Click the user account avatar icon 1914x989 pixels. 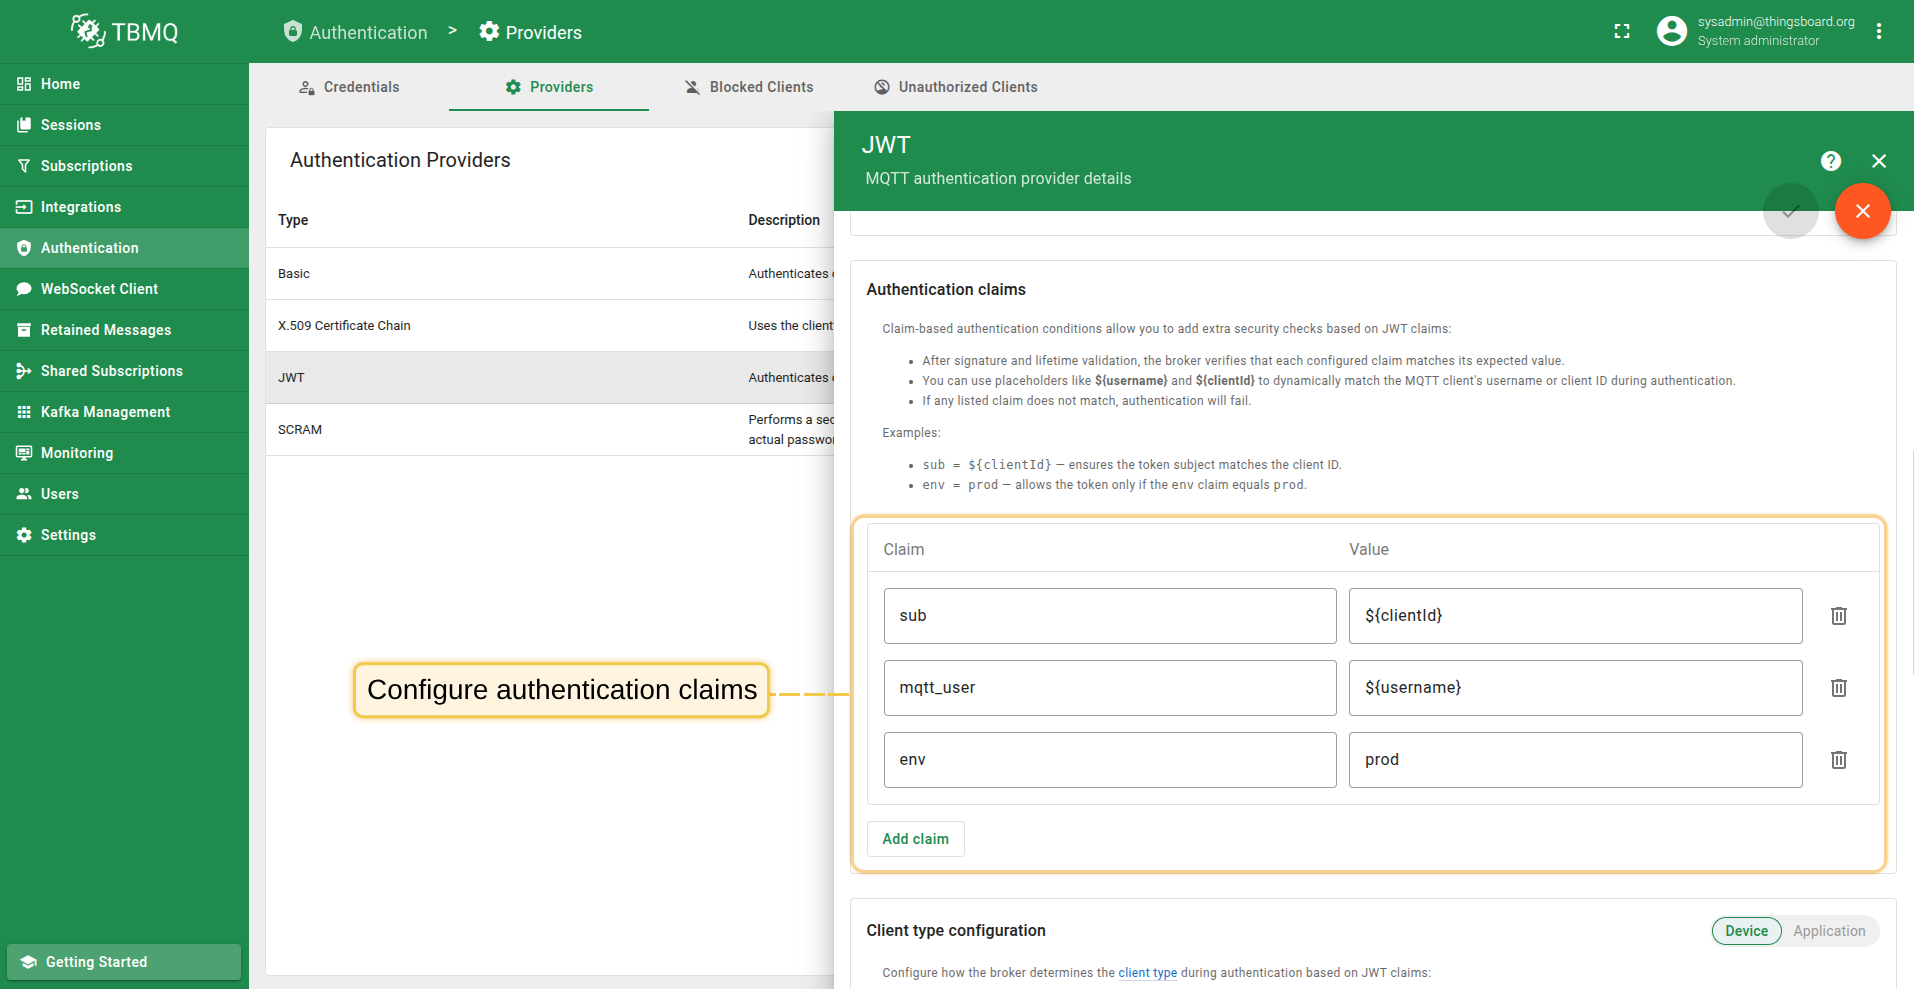[x=1671, y=32]
